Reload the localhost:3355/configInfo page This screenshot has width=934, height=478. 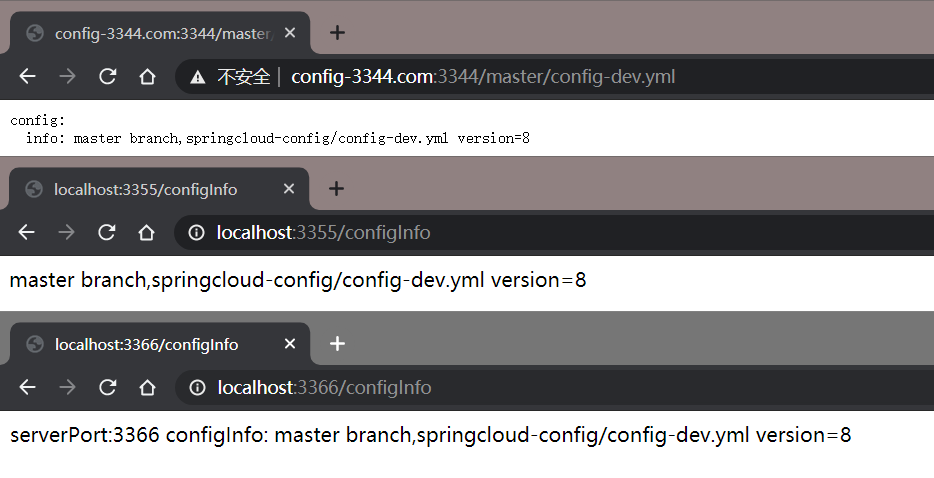point(107,233)
